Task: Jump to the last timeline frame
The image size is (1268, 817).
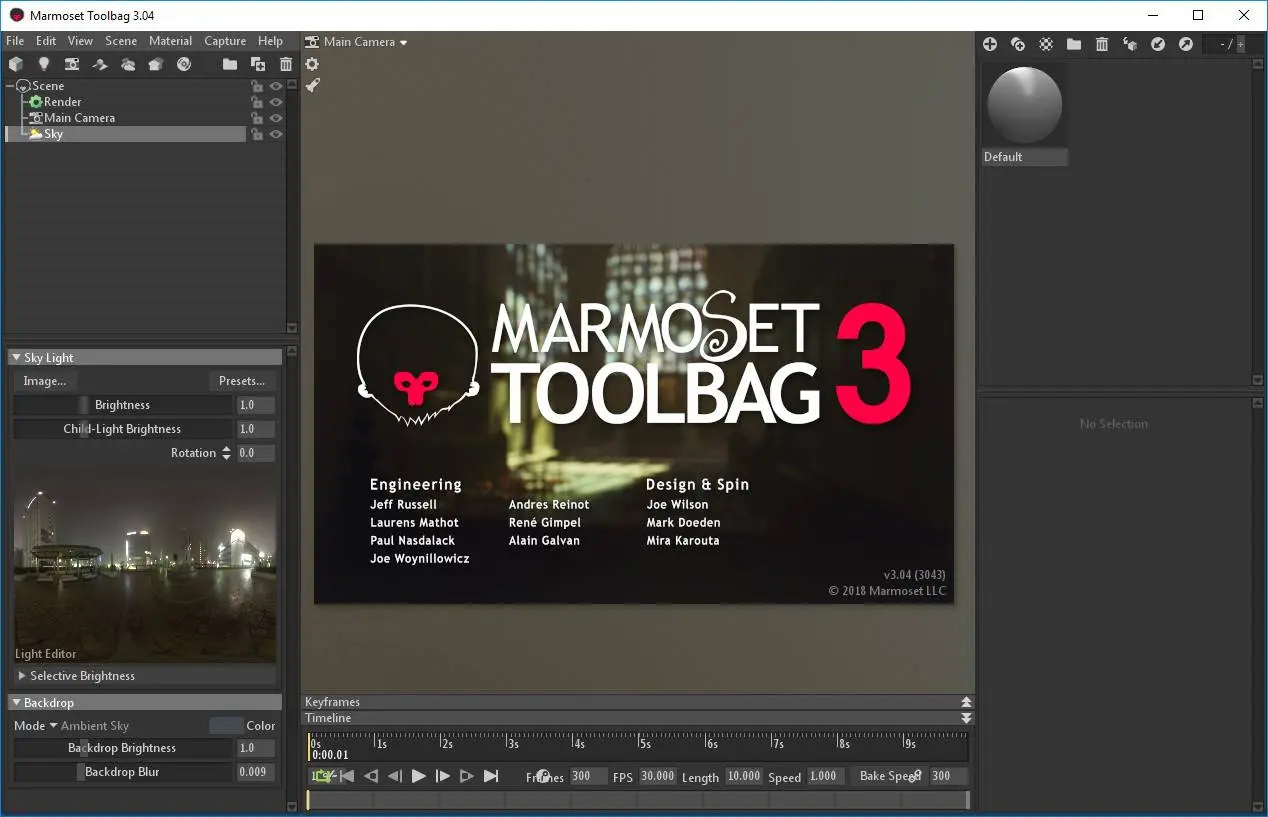Action: [x=491, y=776]
